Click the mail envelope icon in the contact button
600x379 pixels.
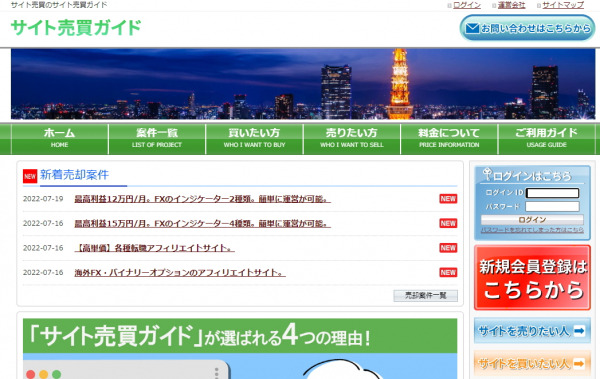pyautogui.click(x=472, y=28)
